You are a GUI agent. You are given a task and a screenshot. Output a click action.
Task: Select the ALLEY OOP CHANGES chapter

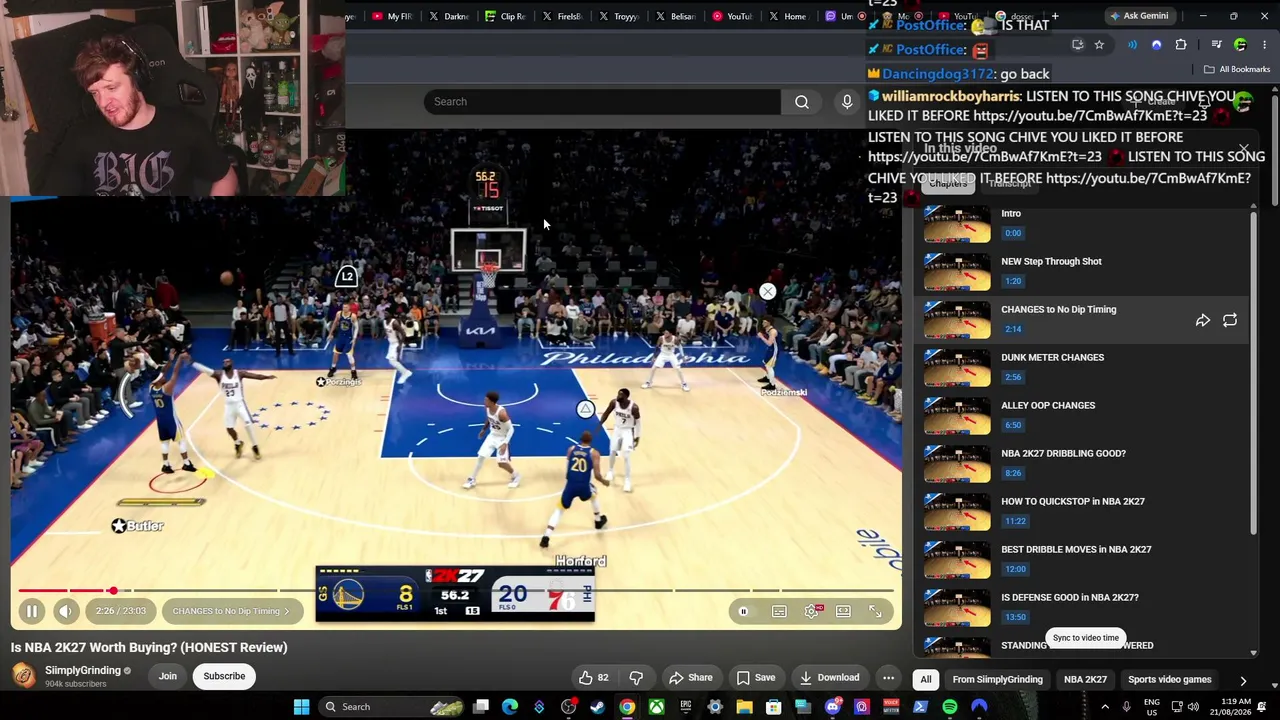click(1084, 415)
